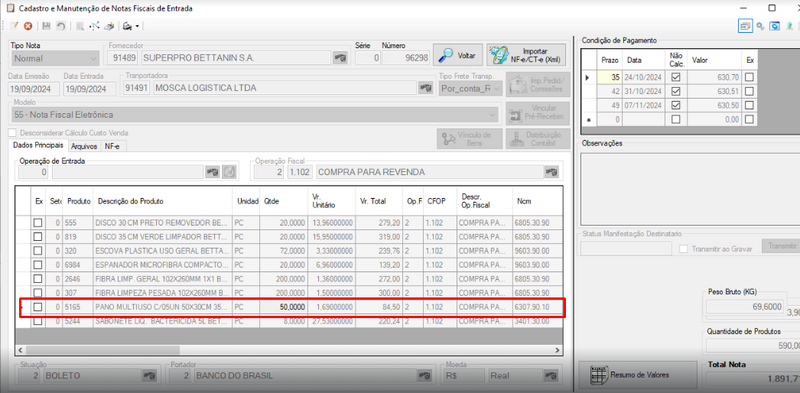Select row SABONETE LIQ. BACTERICIDA 5L
The height and width of the screenshot is (393, 800).
click(x=290, y=322)
